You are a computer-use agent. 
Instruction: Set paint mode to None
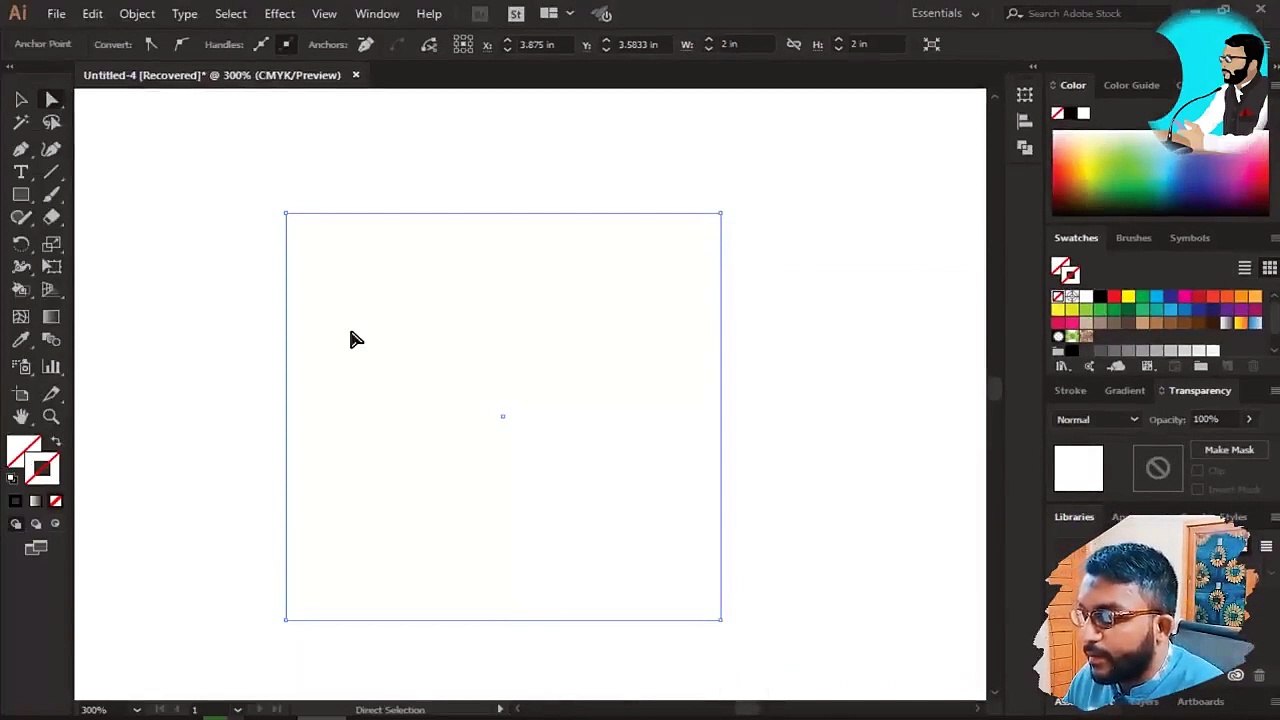(x=56, y=501)
